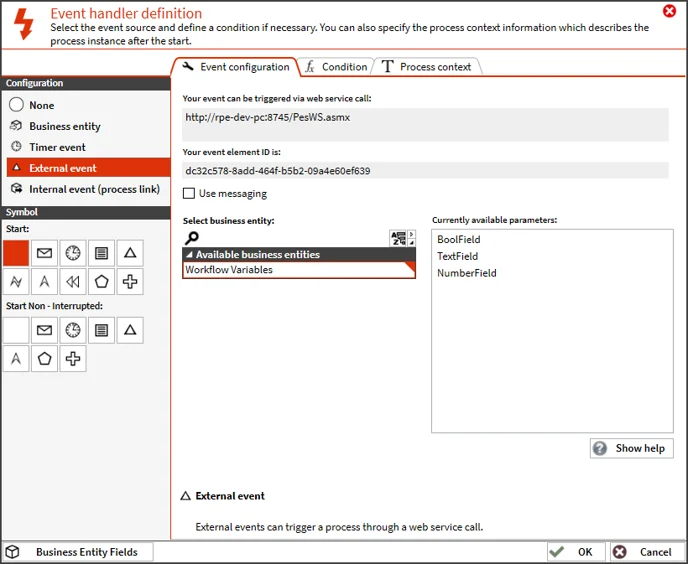Choose the pentagon symbol under Start
This screenshot has height=564, width=688.
point(101,282)
